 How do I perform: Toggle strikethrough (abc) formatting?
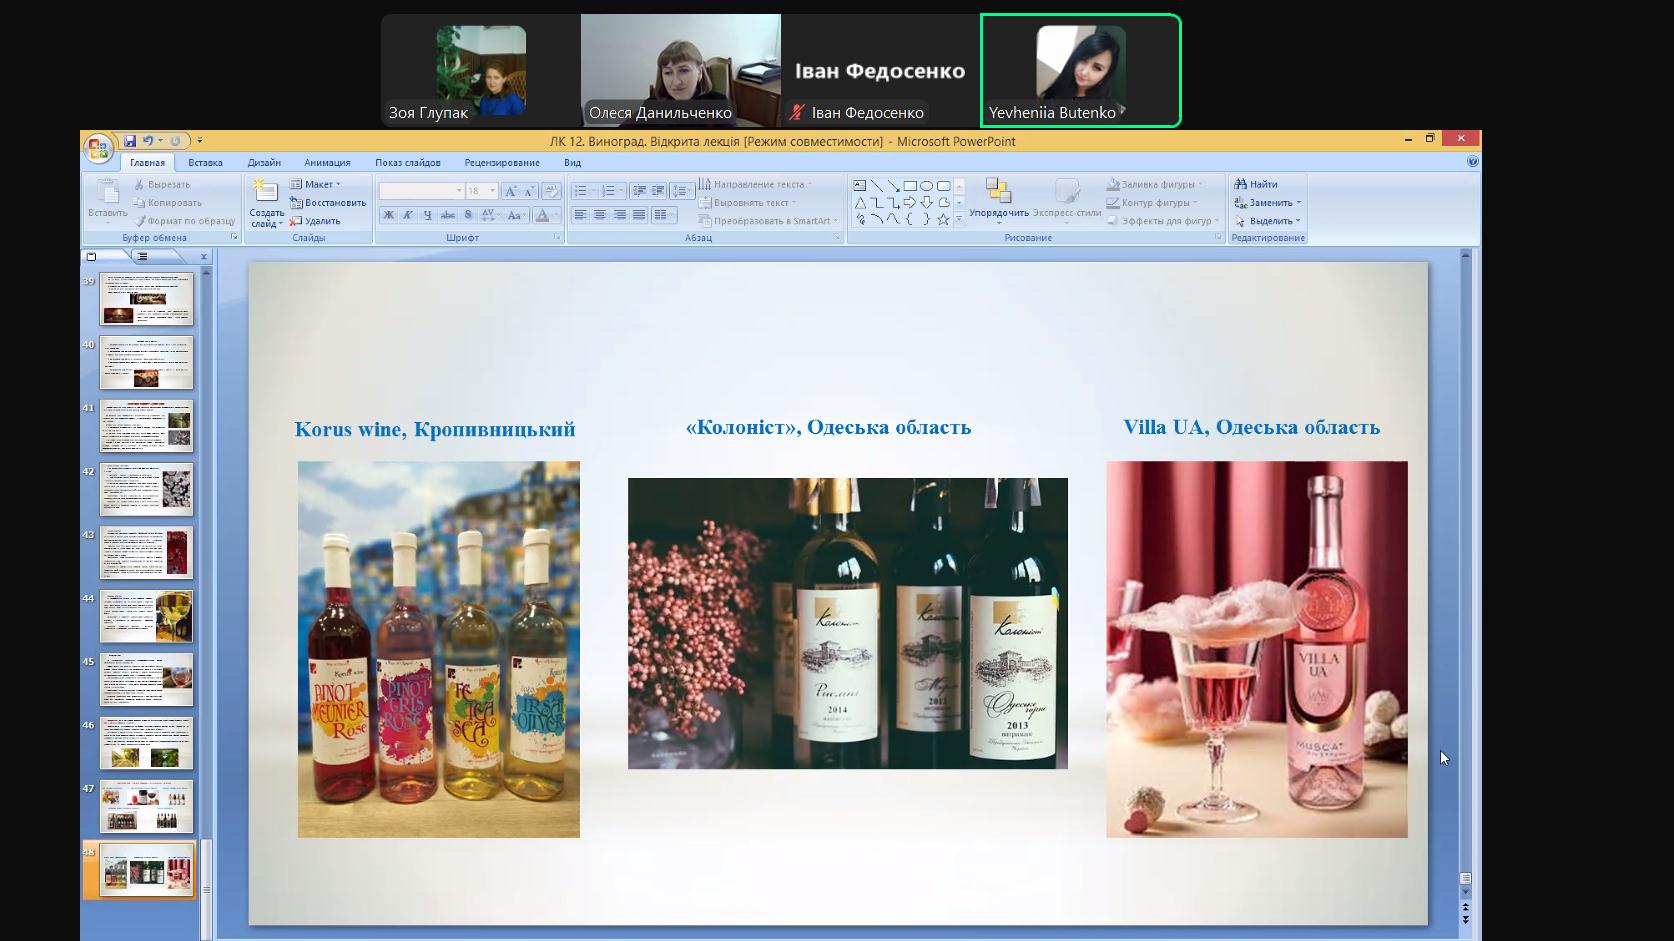(448, 215)
